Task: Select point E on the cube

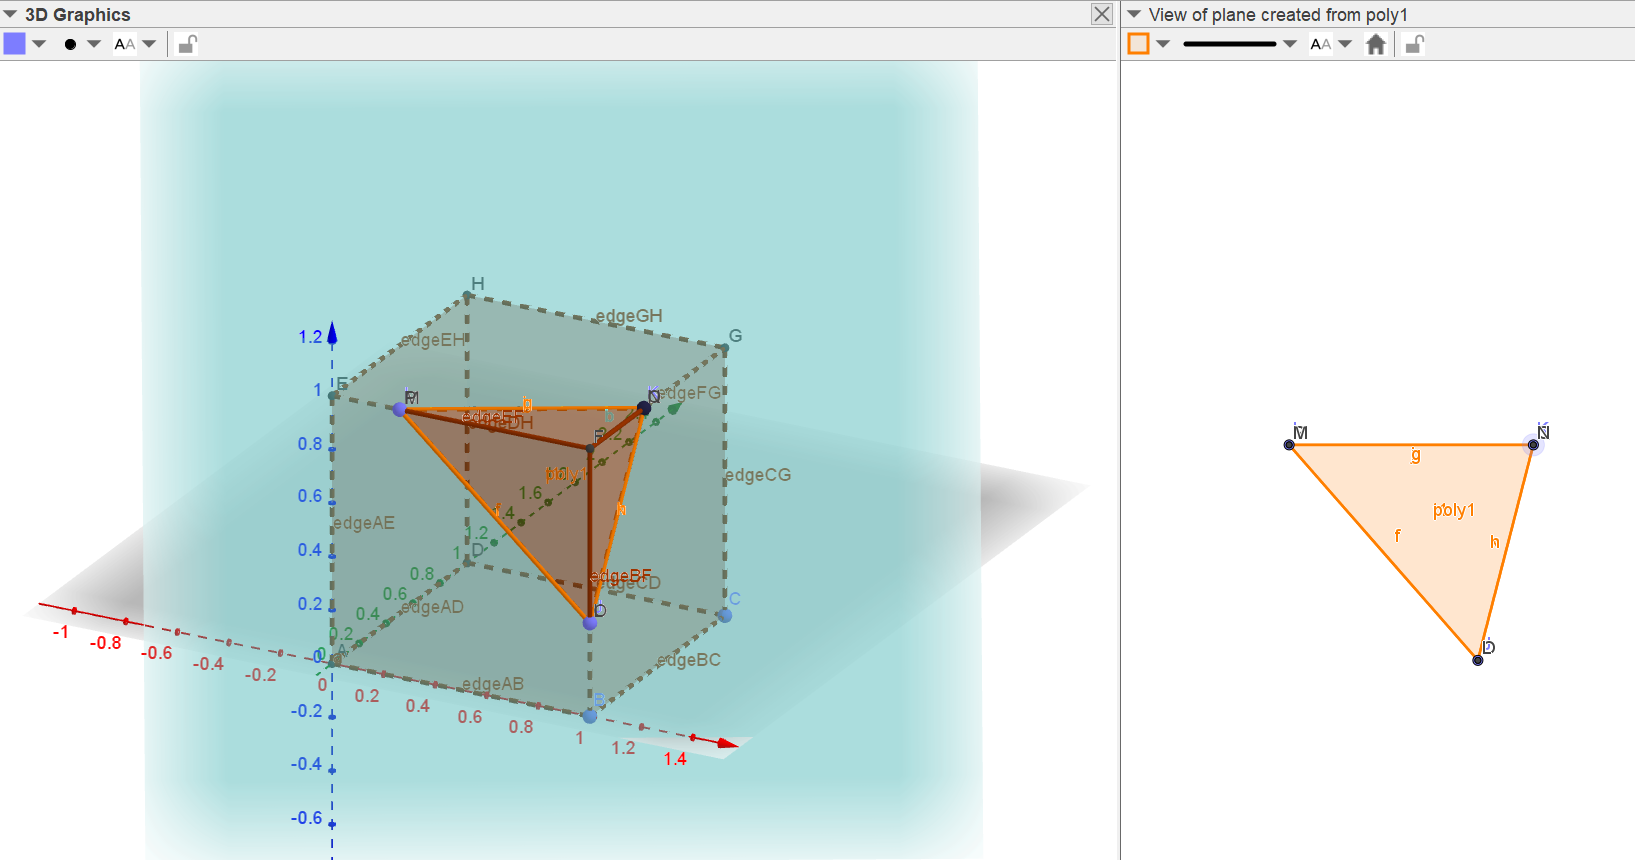Action: 333,396
